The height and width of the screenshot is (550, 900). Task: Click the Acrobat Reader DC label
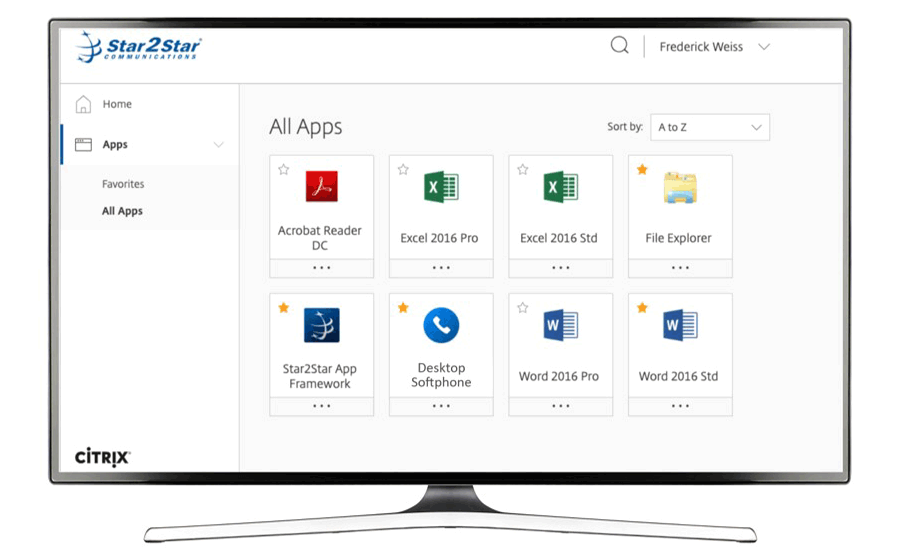pos(320,238)
